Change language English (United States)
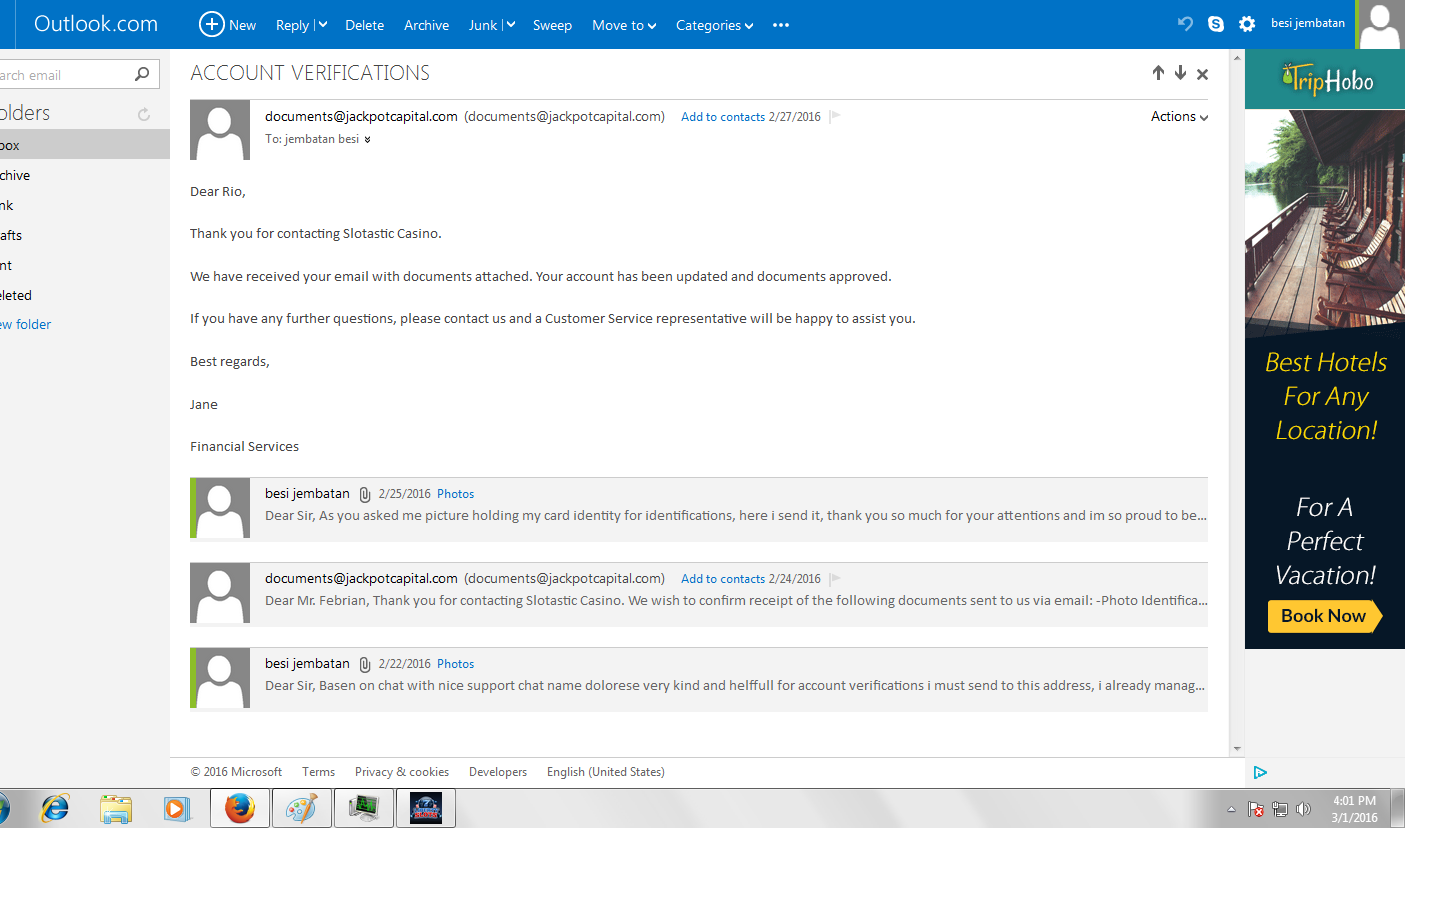The width and height of the screenshot is (1440, 900). coord(605,772)
